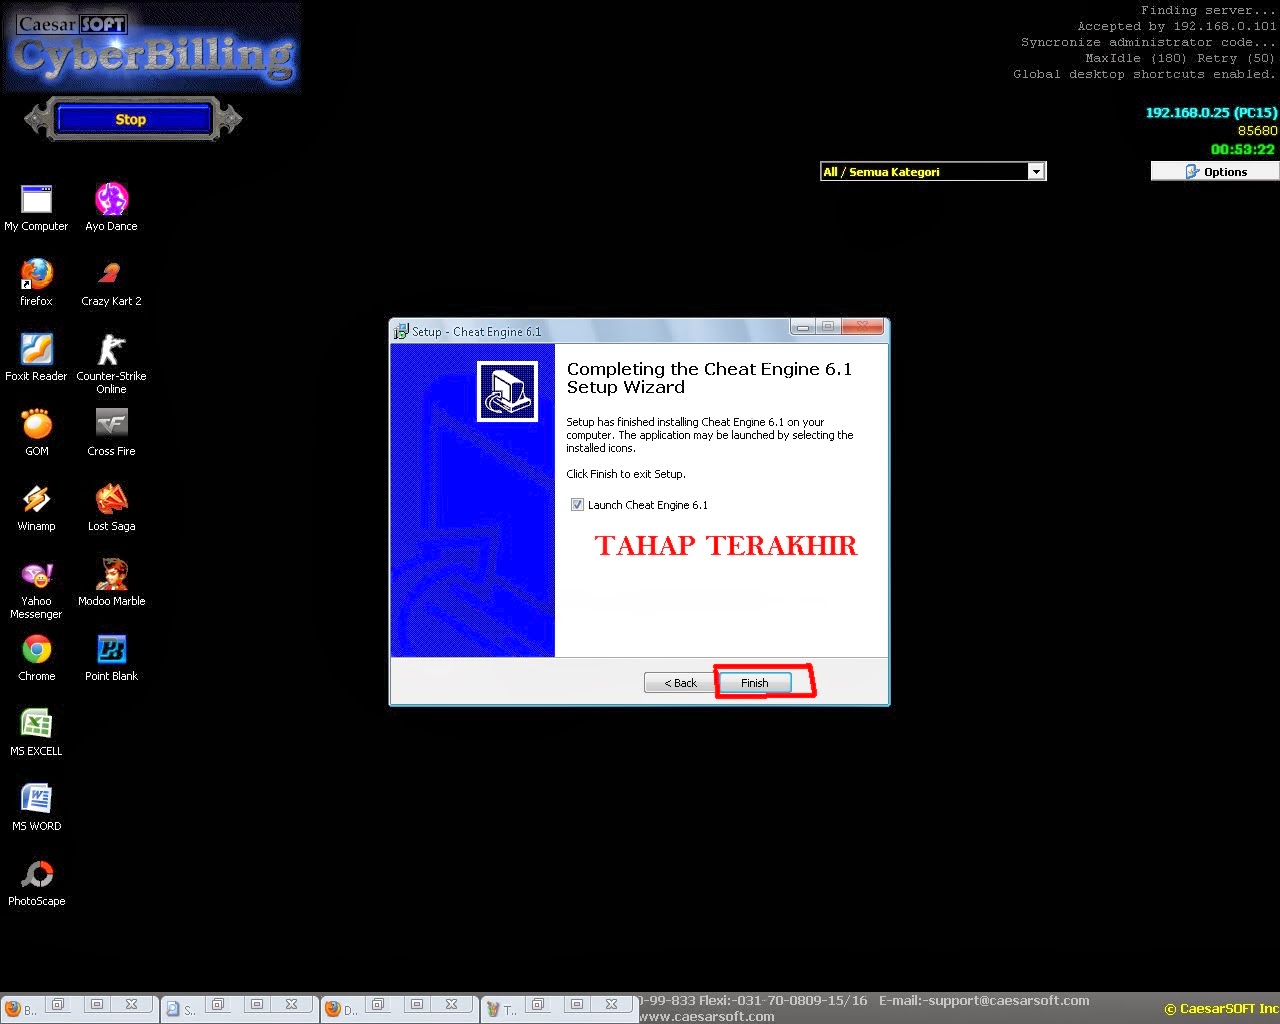Restore the minimized 'B..' window
Image resolution: width=1280 pixels, height=1024 pixels.
(58, 1004)
